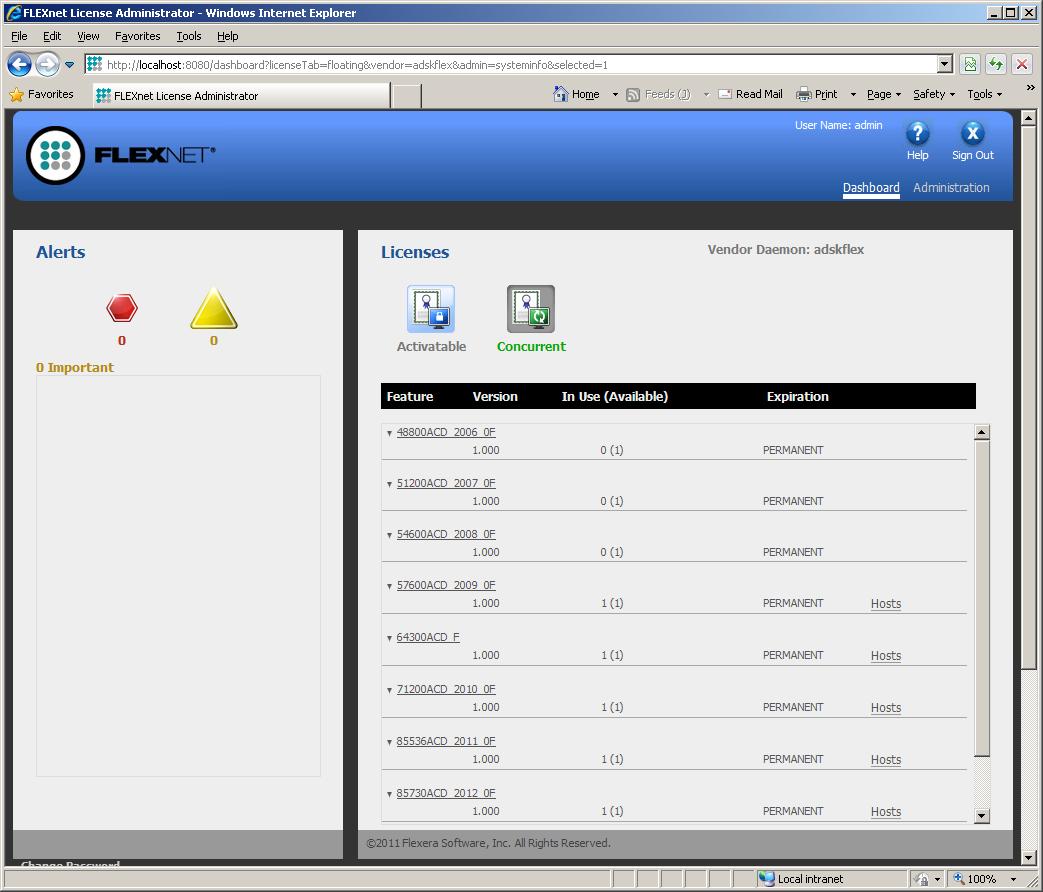Screen dimensions: 1043x892
Task: Collapse the 48800ACD_2006_0F feature row
Action: point(389,433)
